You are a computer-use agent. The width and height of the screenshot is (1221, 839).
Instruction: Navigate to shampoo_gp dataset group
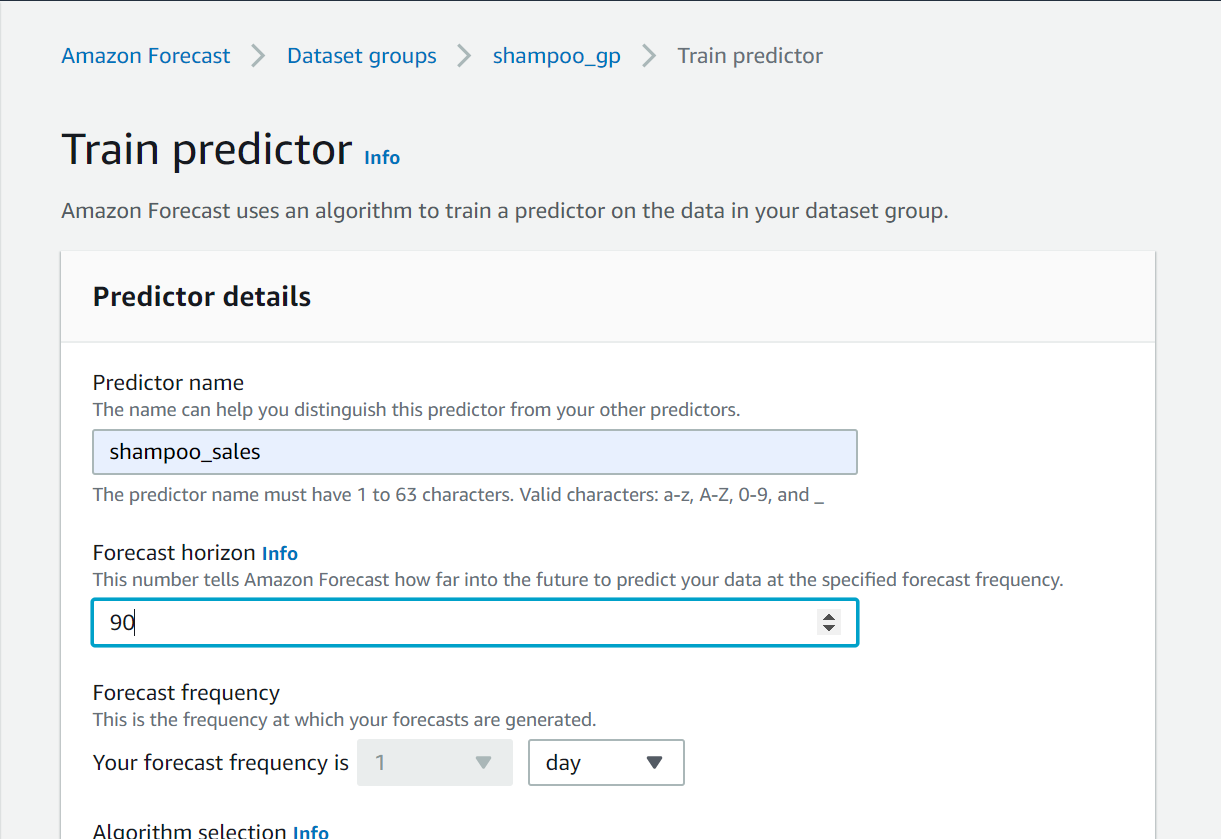point(556,56)
